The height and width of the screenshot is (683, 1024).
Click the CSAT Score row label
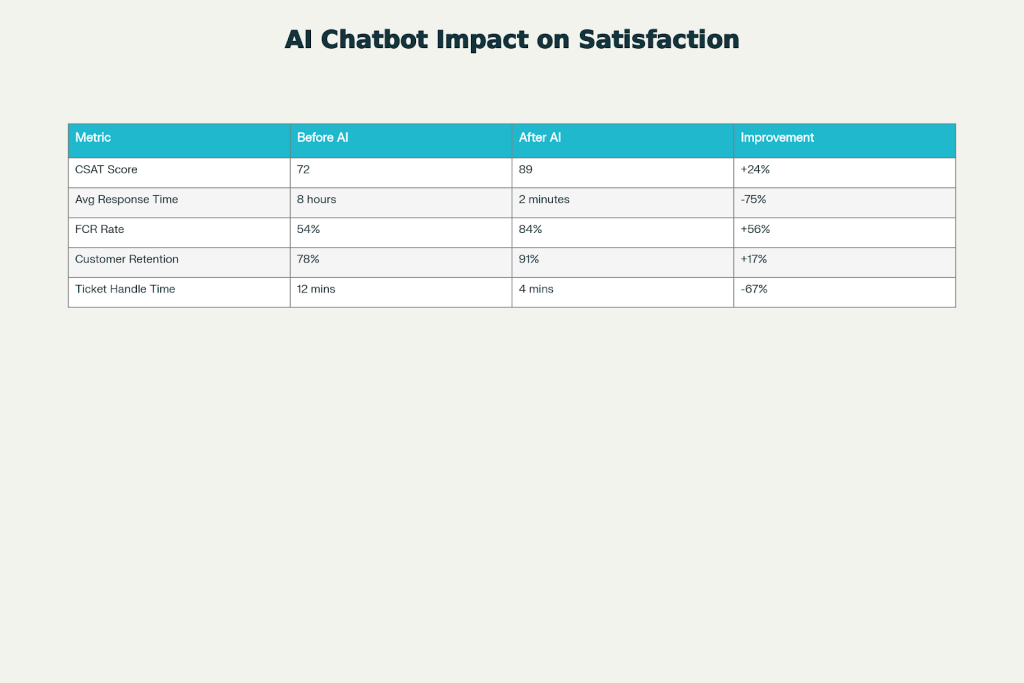click(x=106, y=170)
